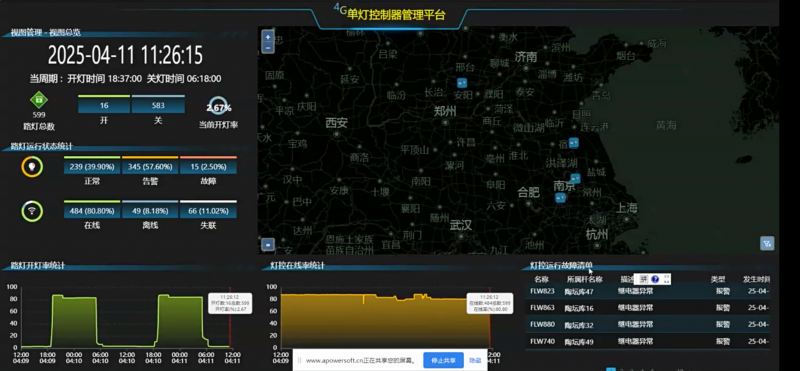The height and width of the screenshot is (371, 800).
Task: Collapse overview map via bottom-left map button
Action: coord(268,244)
